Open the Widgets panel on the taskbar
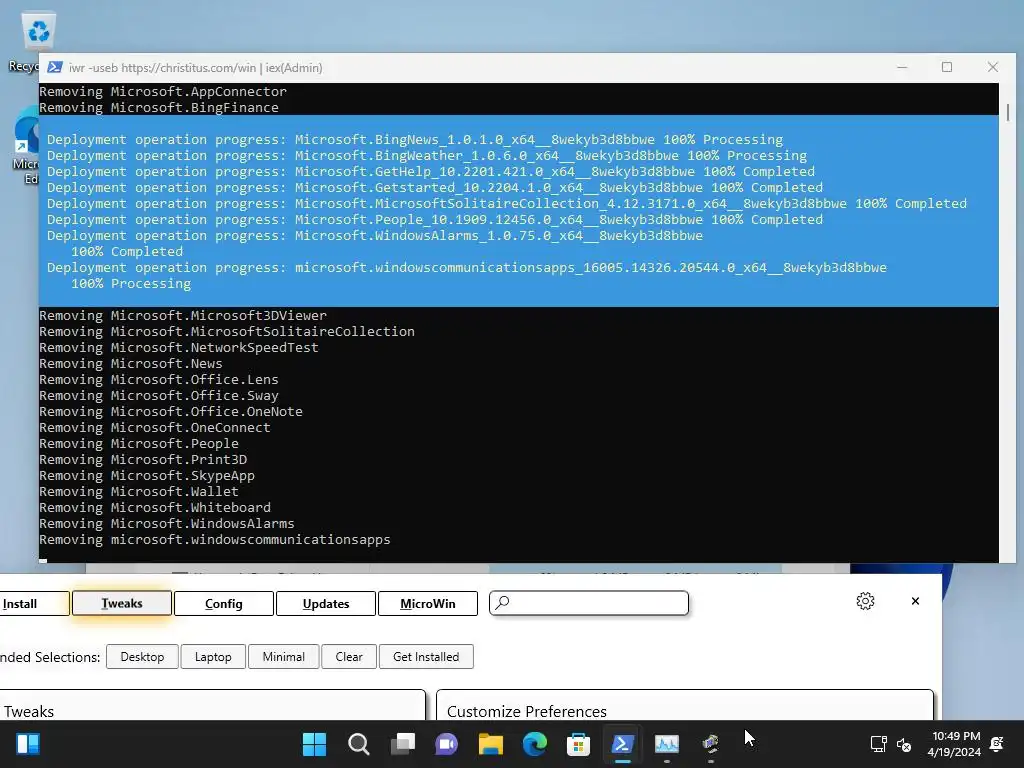1024x768 pixels. [x=28, y=744]
